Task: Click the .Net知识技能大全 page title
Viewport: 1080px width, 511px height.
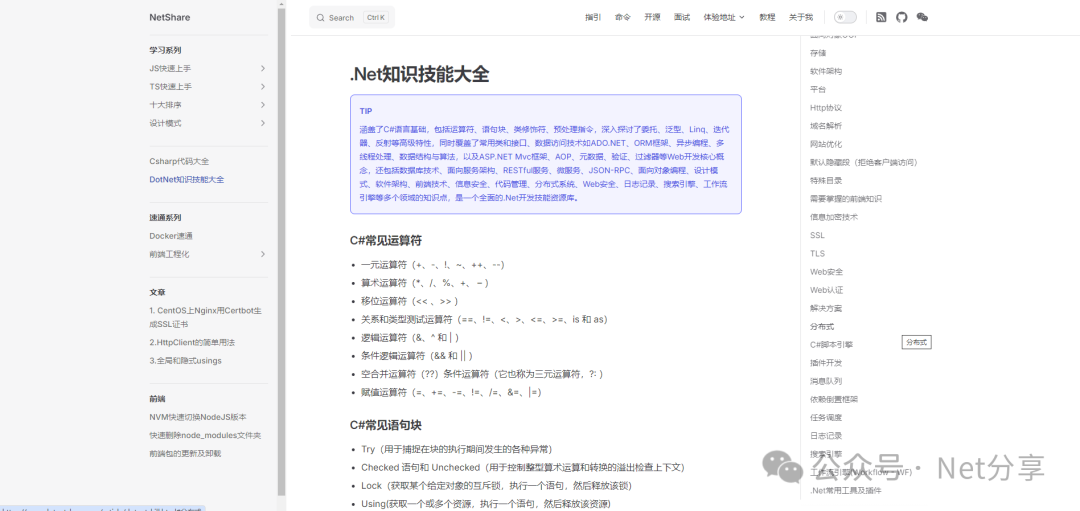Action: point(419,74)
